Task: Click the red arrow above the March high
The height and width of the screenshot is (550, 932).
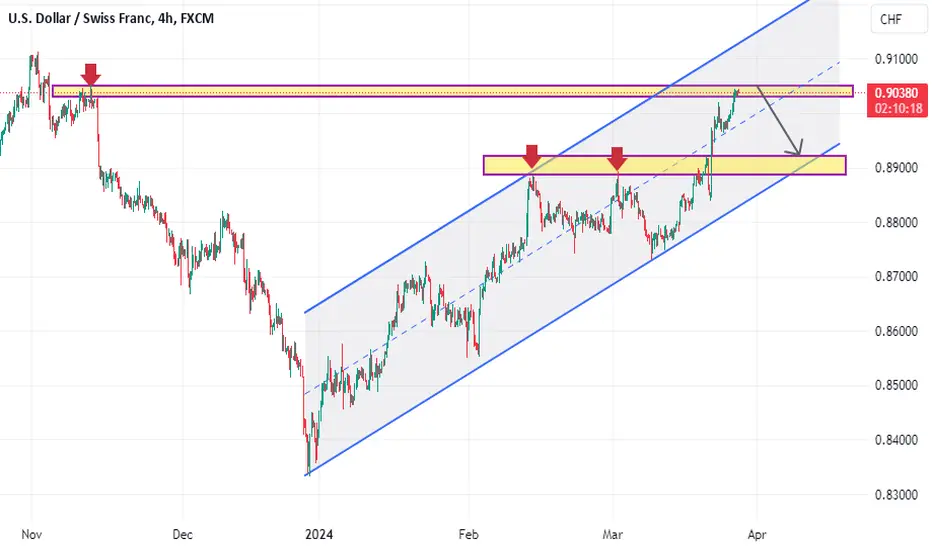Action: [x=617, y=159]
